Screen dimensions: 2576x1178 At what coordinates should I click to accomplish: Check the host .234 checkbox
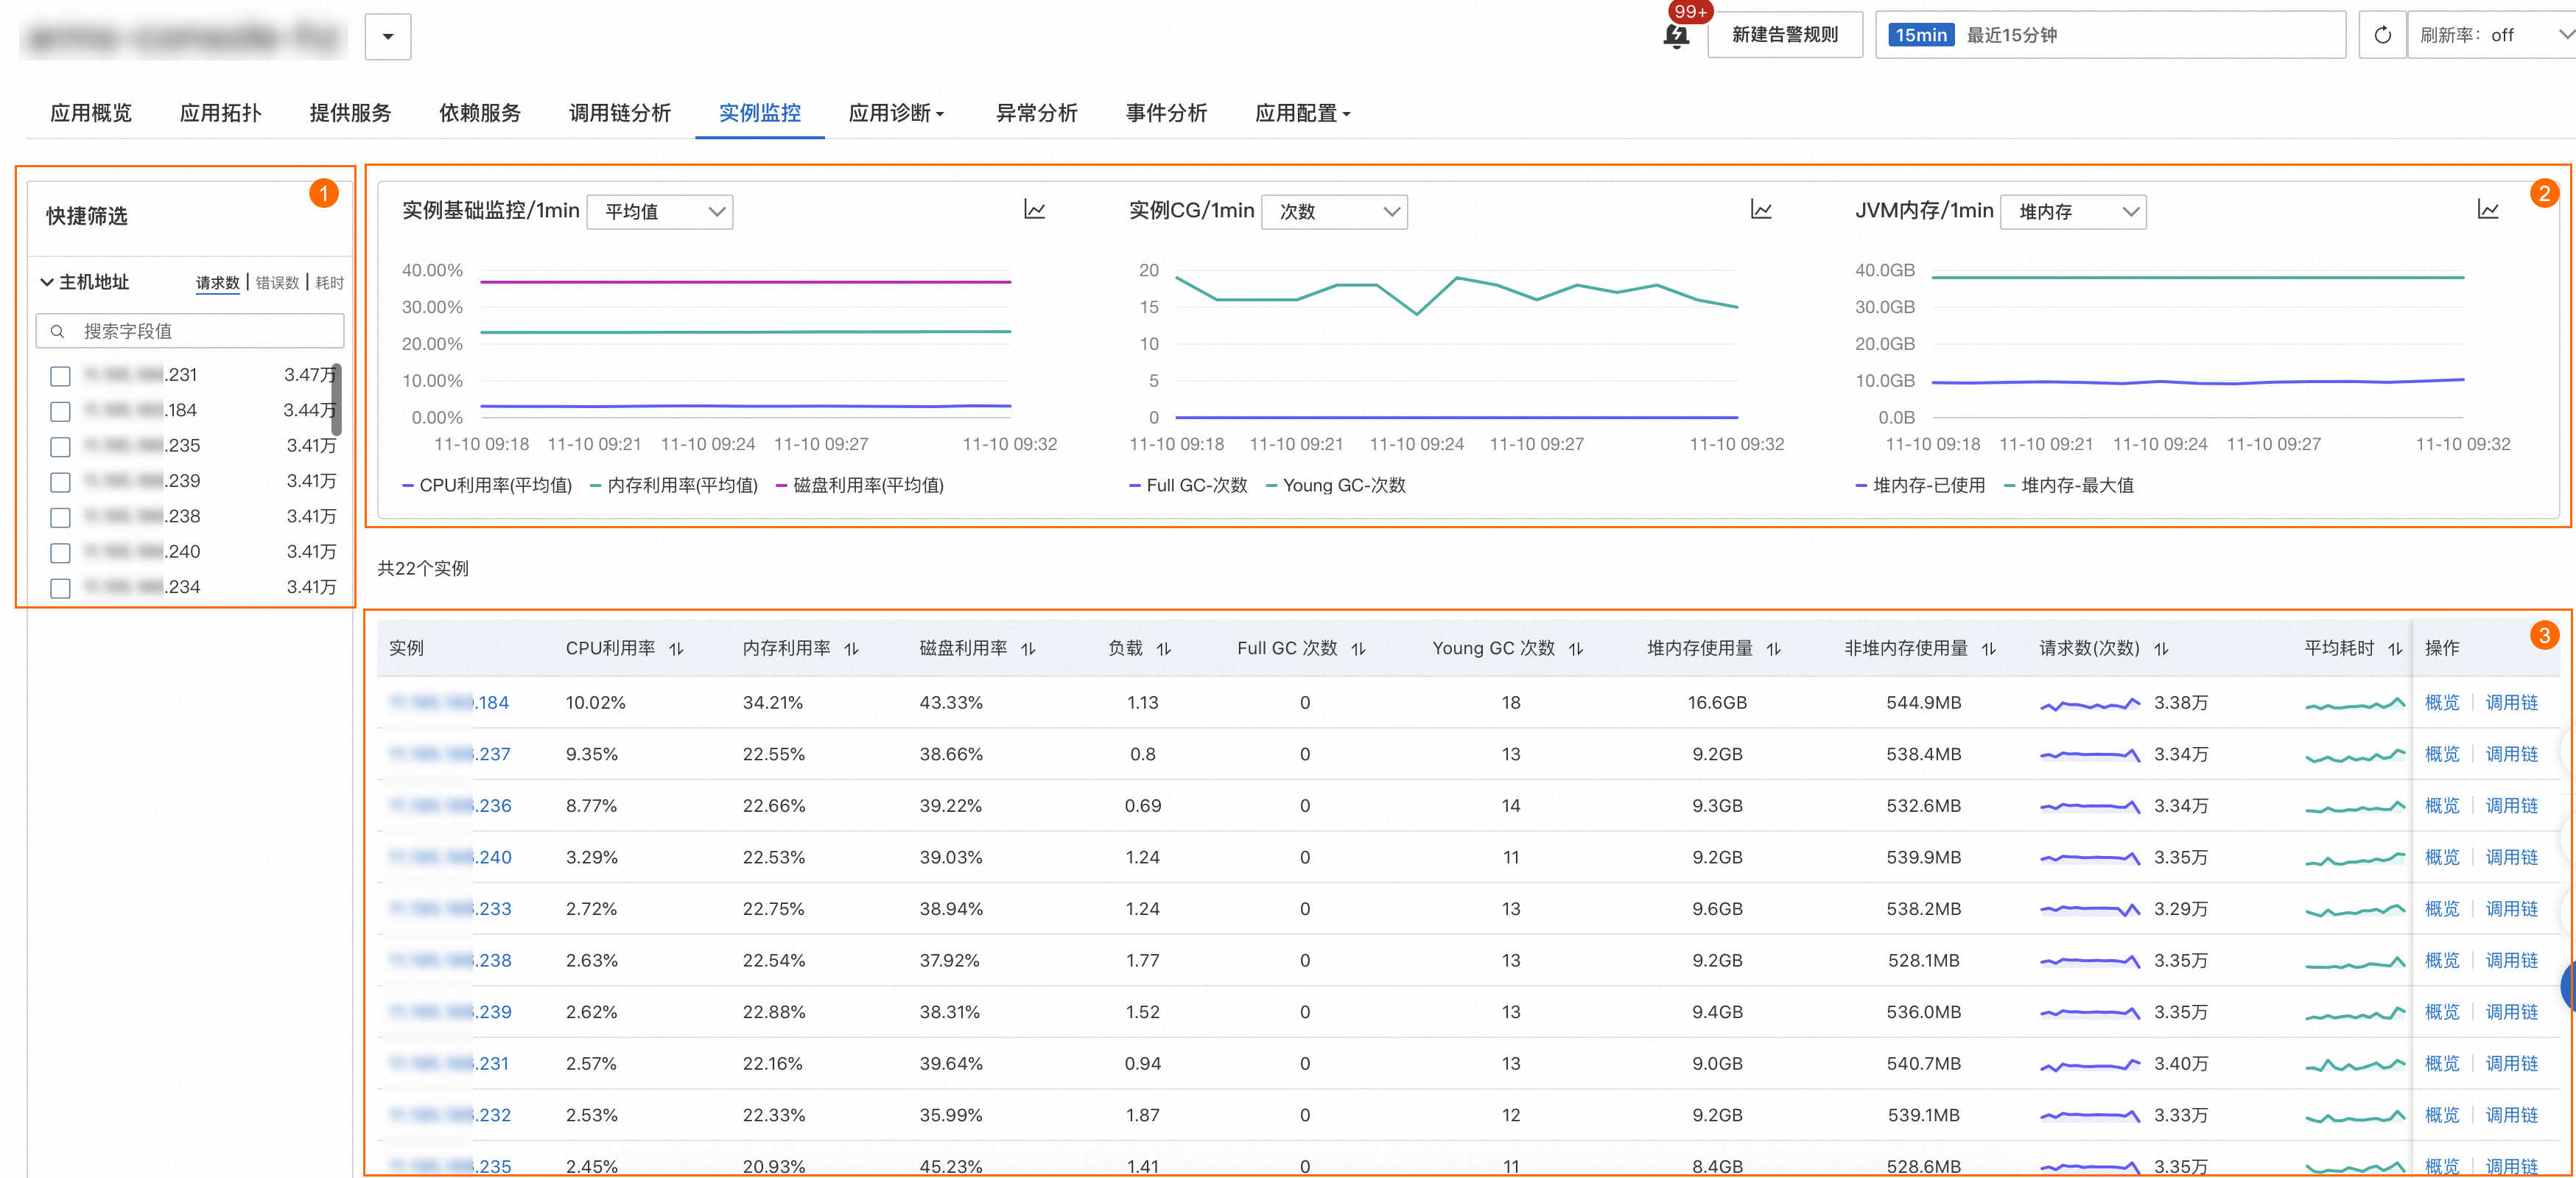(60, 588)
